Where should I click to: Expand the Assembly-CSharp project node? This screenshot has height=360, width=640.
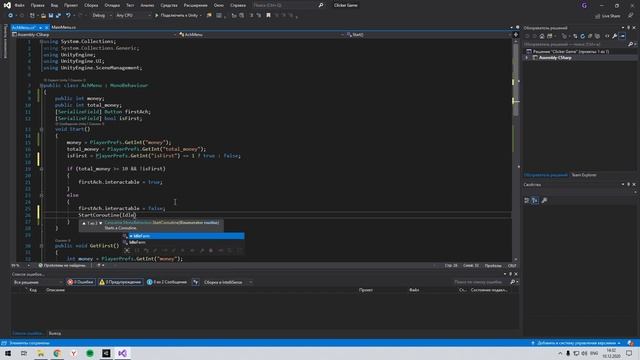(527, 58)
